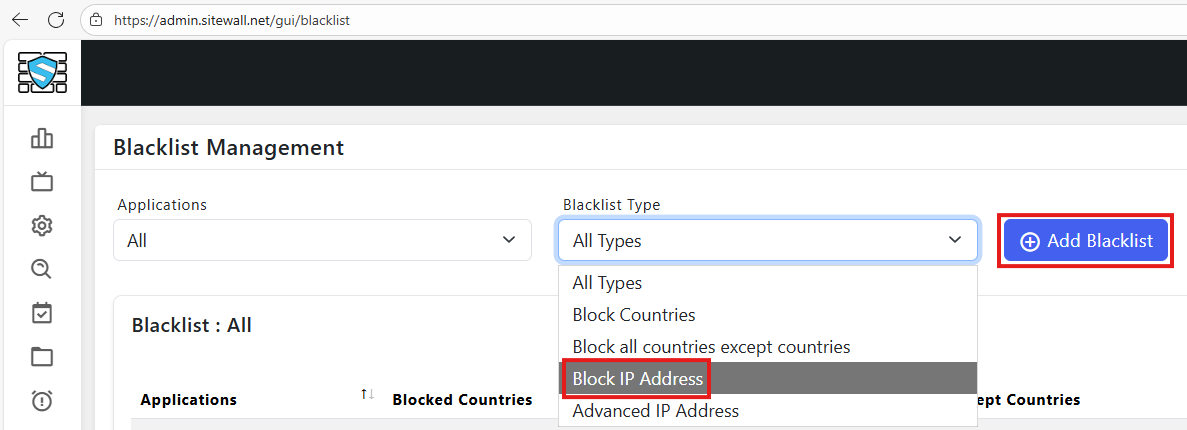Viewport: 1187px width, 430px height.
Task: Click the browser reload icon
Action: point(56,19)
